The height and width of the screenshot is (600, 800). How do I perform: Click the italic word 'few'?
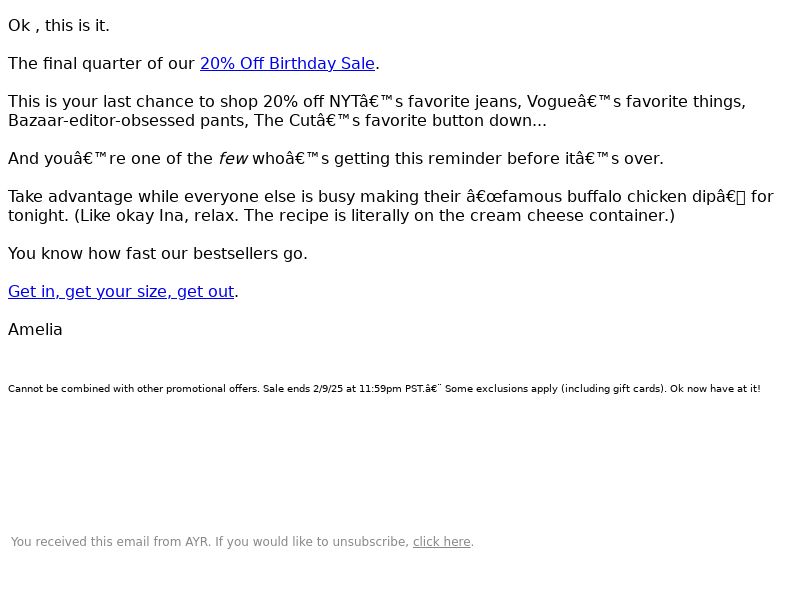pyautogui.click(x=233, y=159)
